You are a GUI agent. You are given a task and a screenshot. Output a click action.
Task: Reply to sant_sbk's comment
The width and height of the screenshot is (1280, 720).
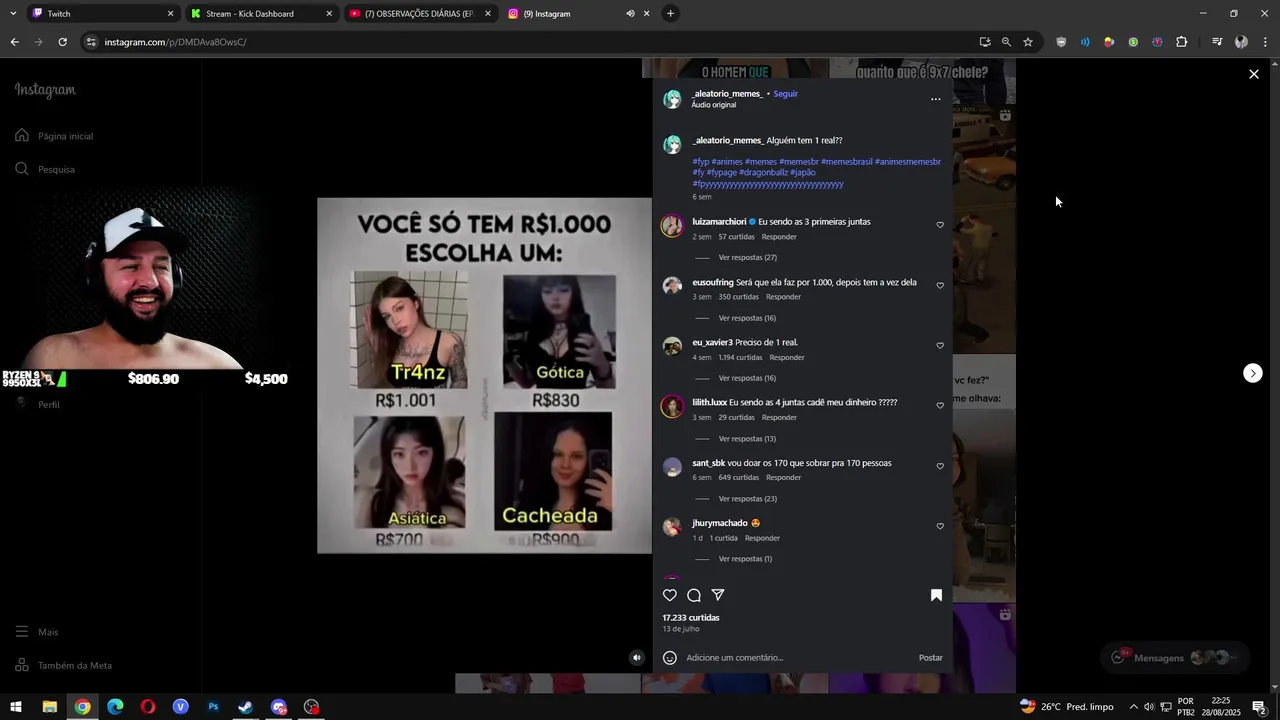pos(783,478)
